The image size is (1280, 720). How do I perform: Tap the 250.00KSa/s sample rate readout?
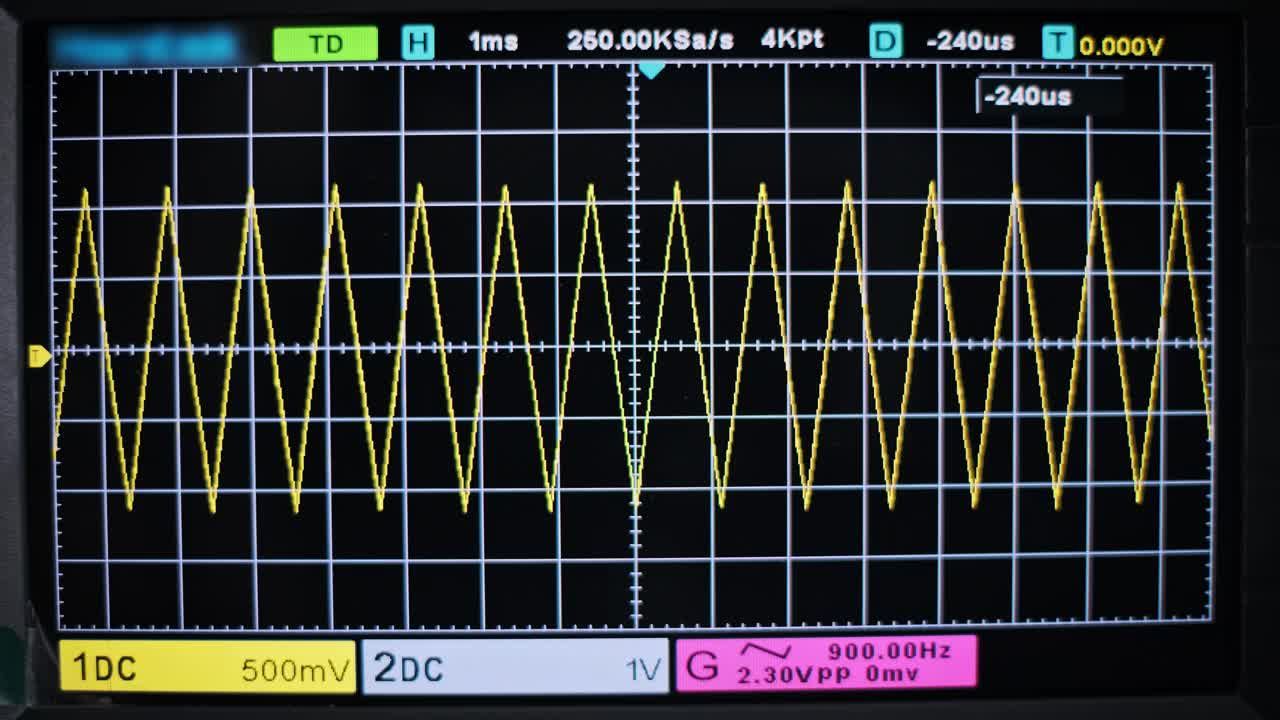point(650,41)
